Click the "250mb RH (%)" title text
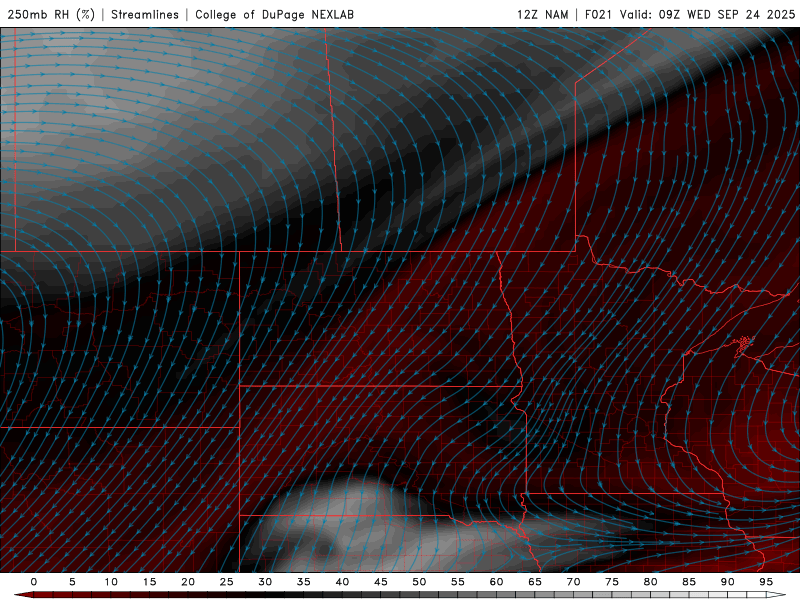Screen dimensions: 800x600 point(51,14)
